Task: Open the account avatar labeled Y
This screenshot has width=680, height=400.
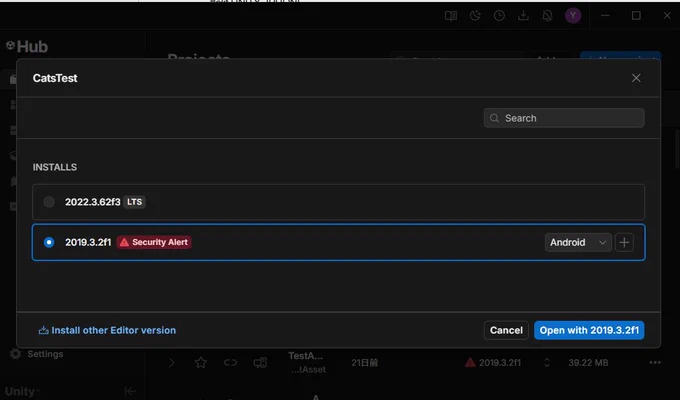Action: click(573, 16)
